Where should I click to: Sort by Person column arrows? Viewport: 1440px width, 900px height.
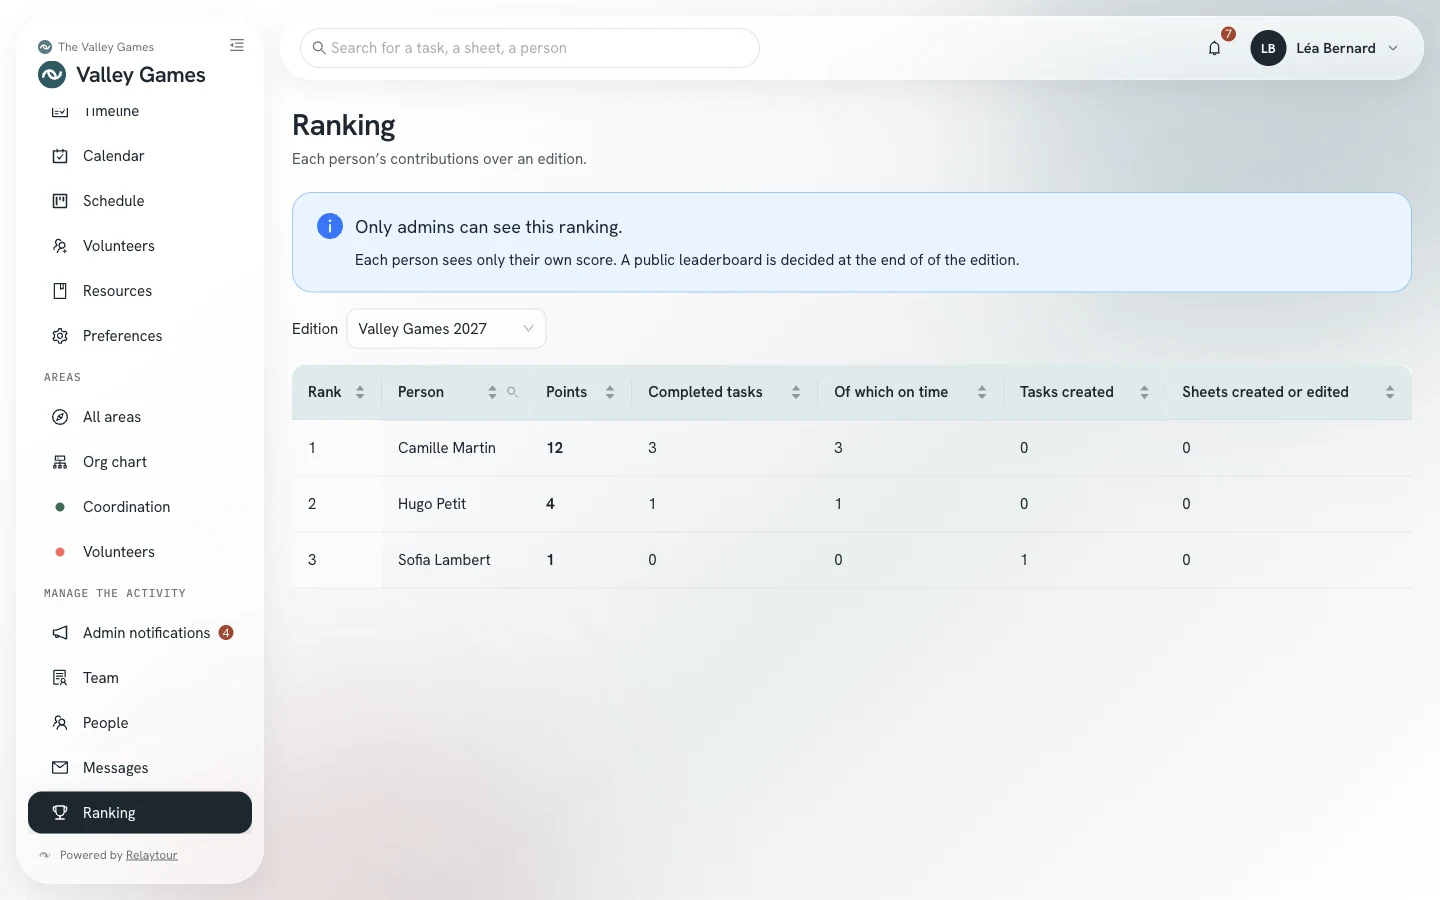click(x=492, y=392)
